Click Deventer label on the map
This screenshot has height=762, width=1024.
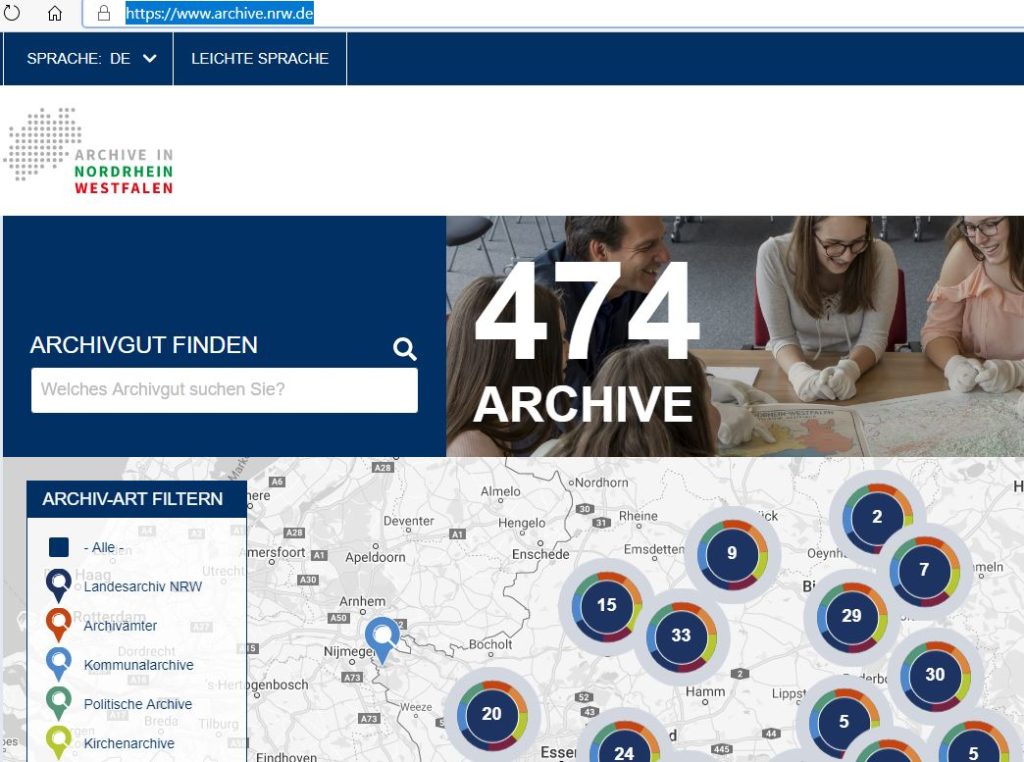[409, 521]
